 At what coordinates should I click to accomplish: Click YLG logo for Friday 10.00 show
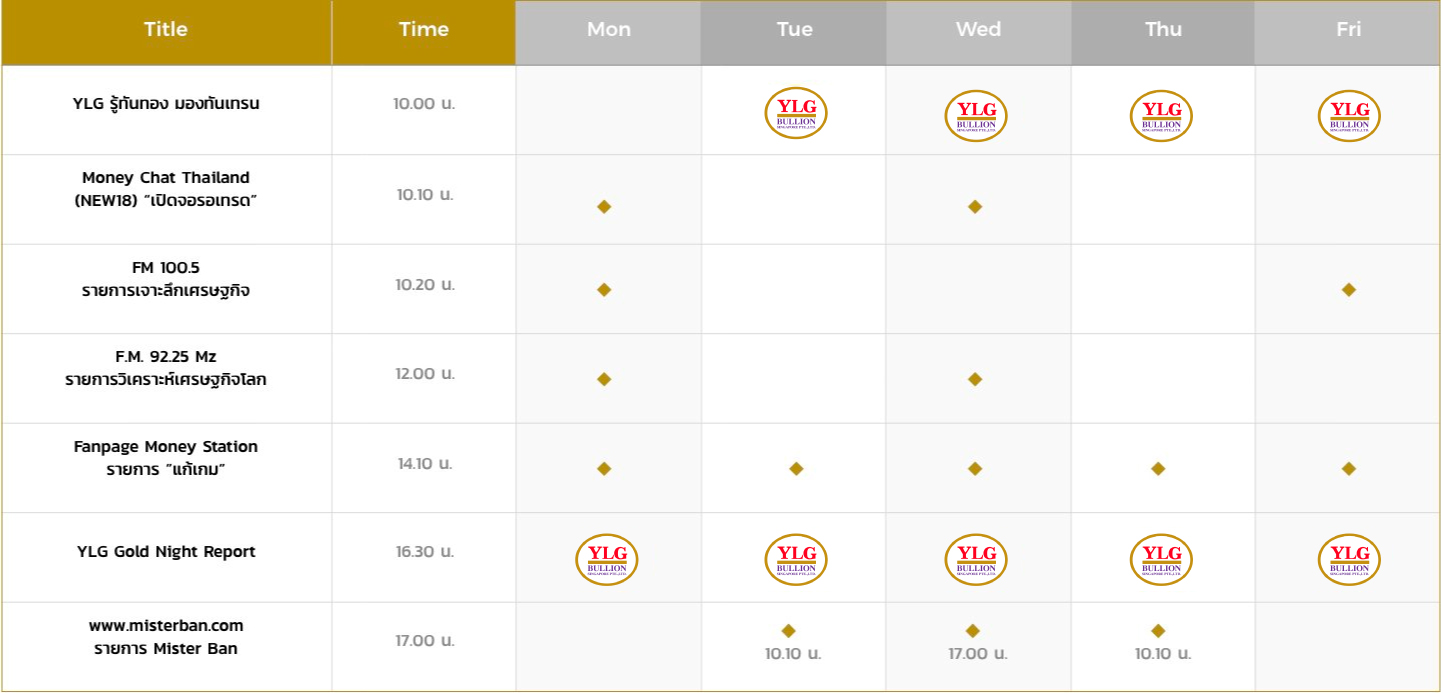[x=1349, y=115]
